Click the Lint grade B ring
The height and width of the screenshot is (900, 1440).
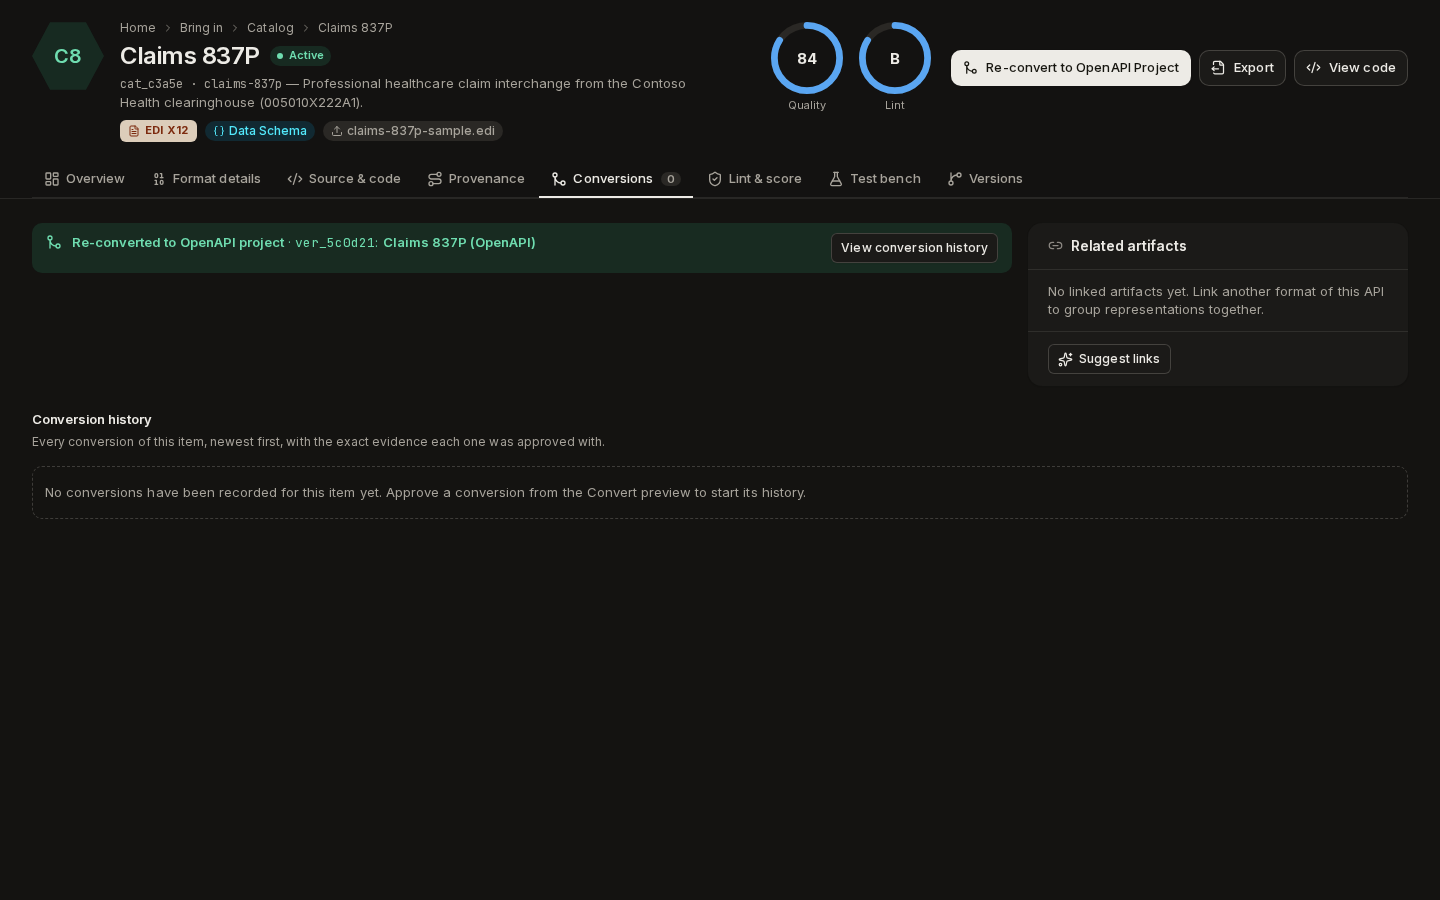click(895, 58)
